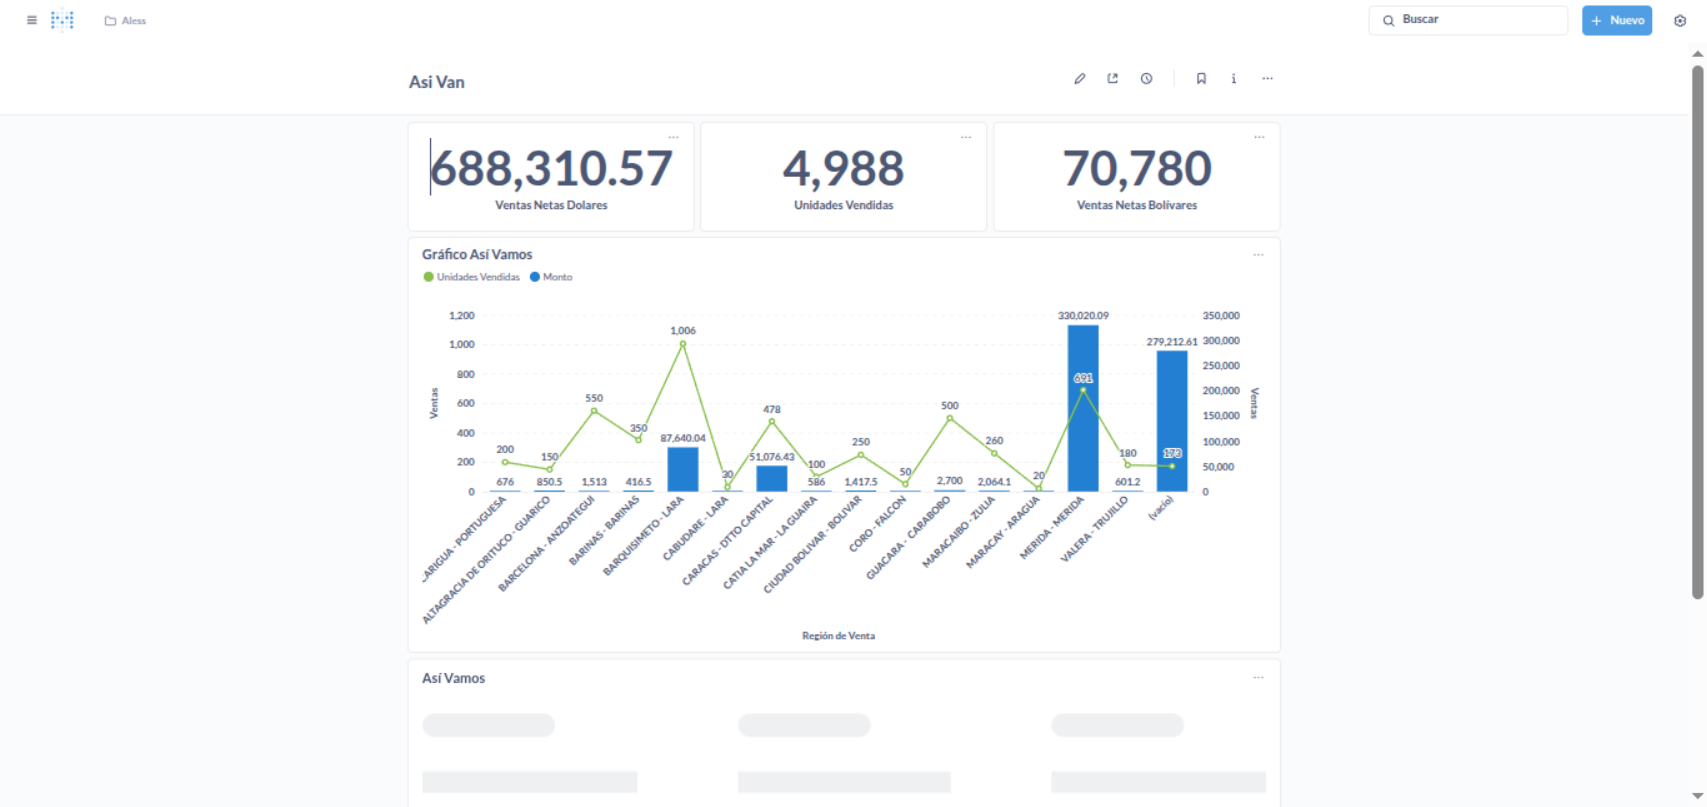Open the clock icon in the dashboard header

tap(1147, 79)
